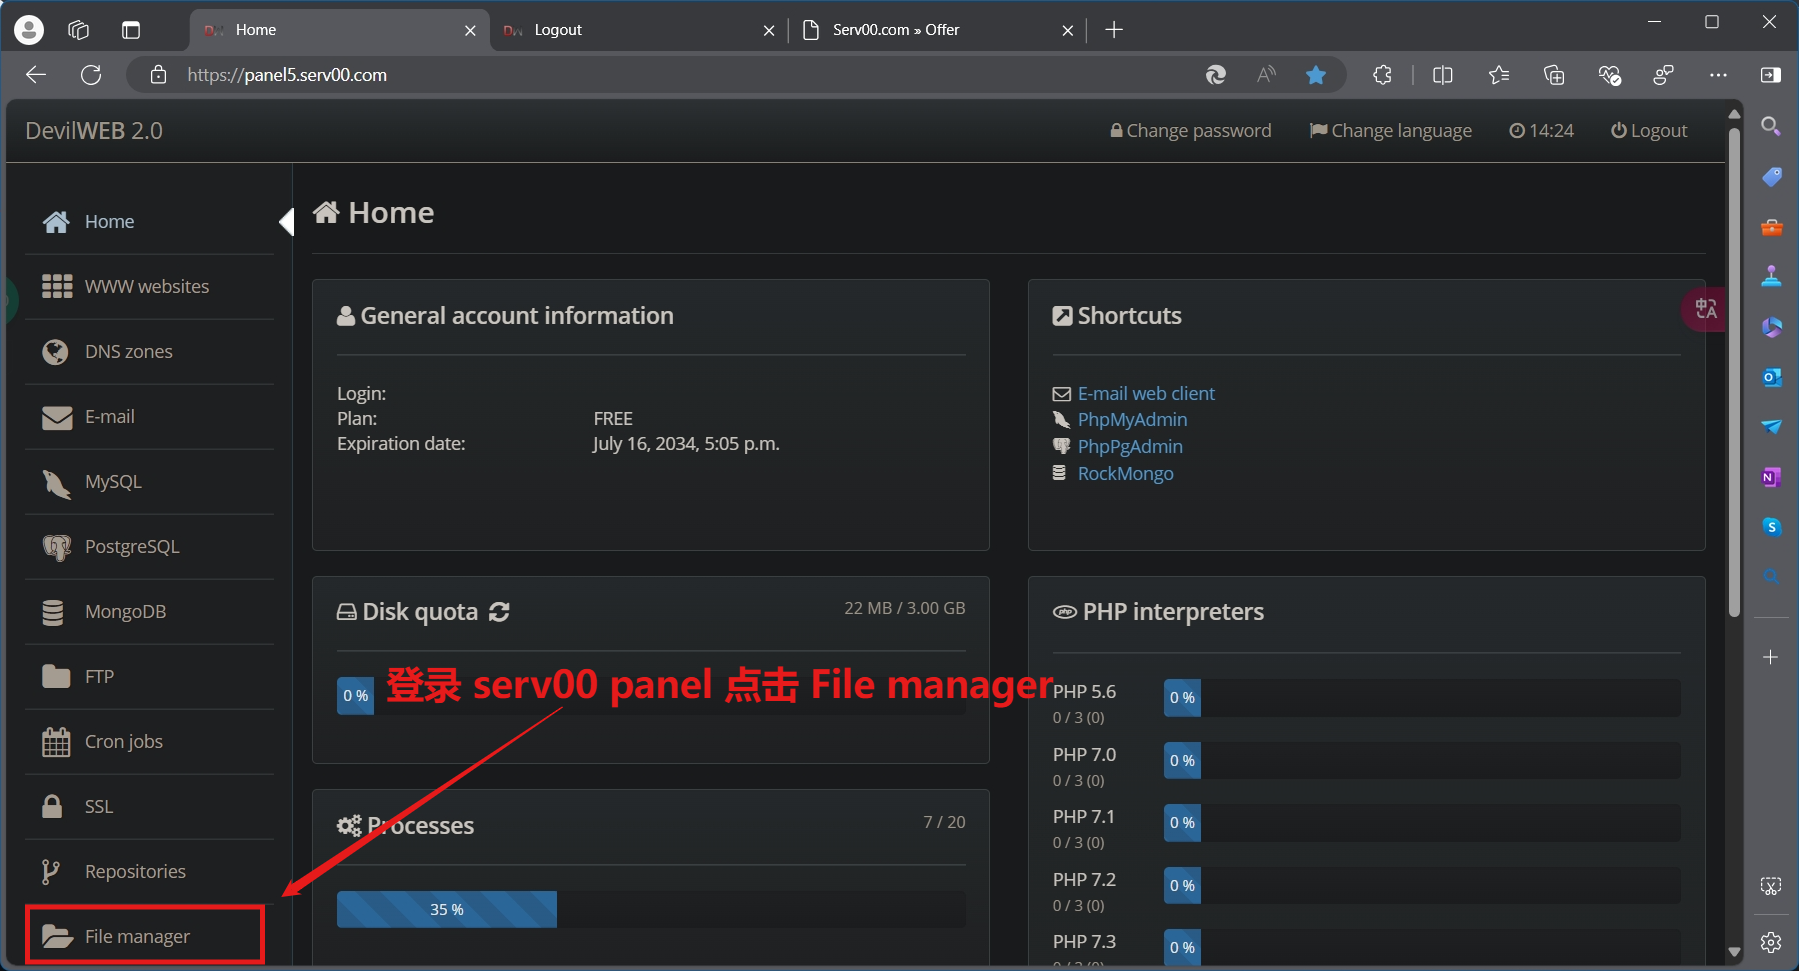Refresh the Disk quota

(x=499, y=612)
